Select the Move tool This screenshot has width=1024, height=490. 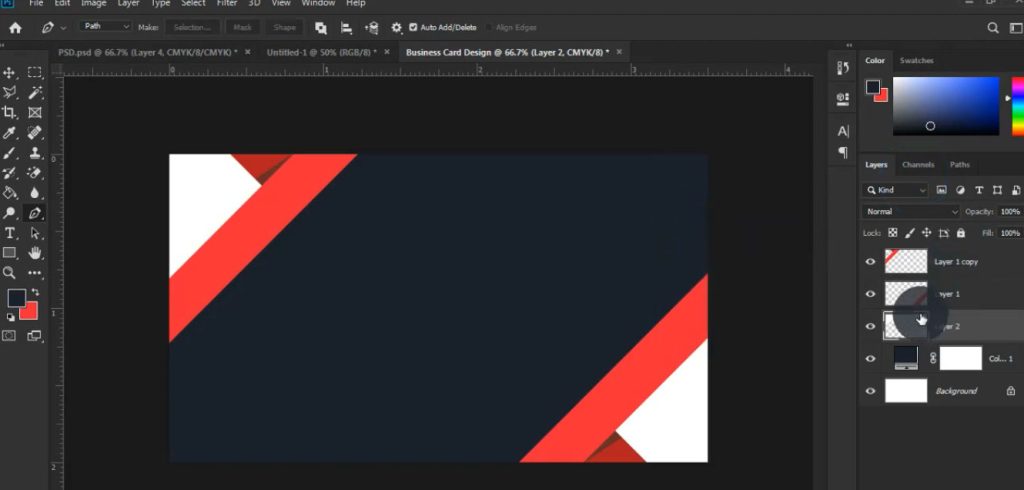pos(10,73)
